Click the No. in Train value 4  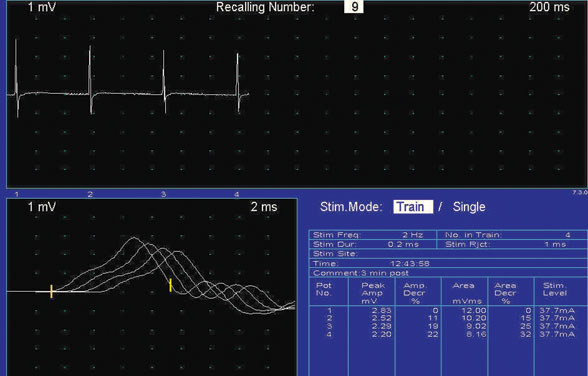568,235
